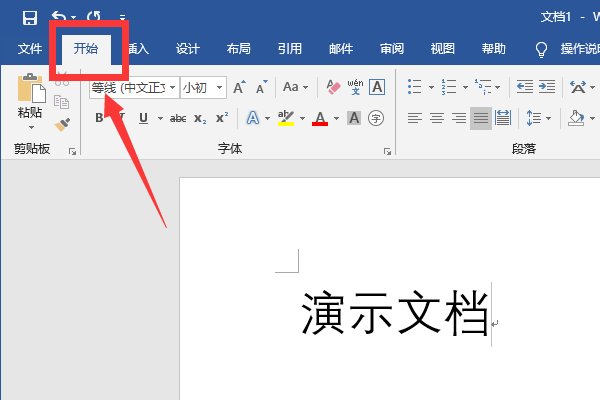600x400 pixels.
Task: Open the wén phonetic guide
Action: tap(355, 87)
